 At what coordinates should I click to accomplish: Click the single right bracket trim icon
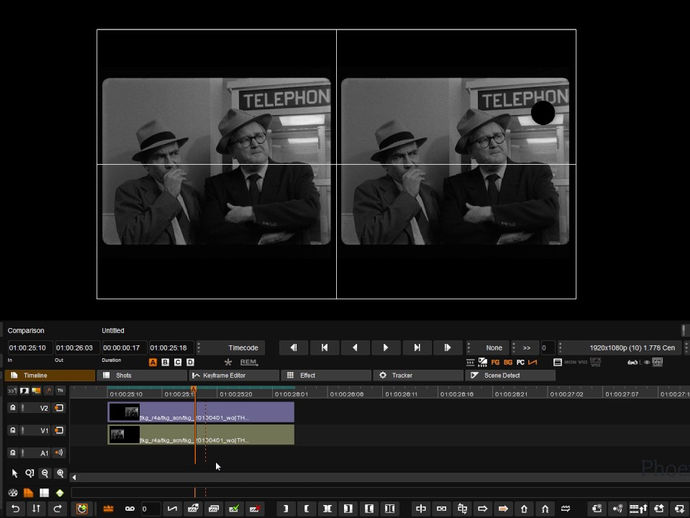(286, 509)
